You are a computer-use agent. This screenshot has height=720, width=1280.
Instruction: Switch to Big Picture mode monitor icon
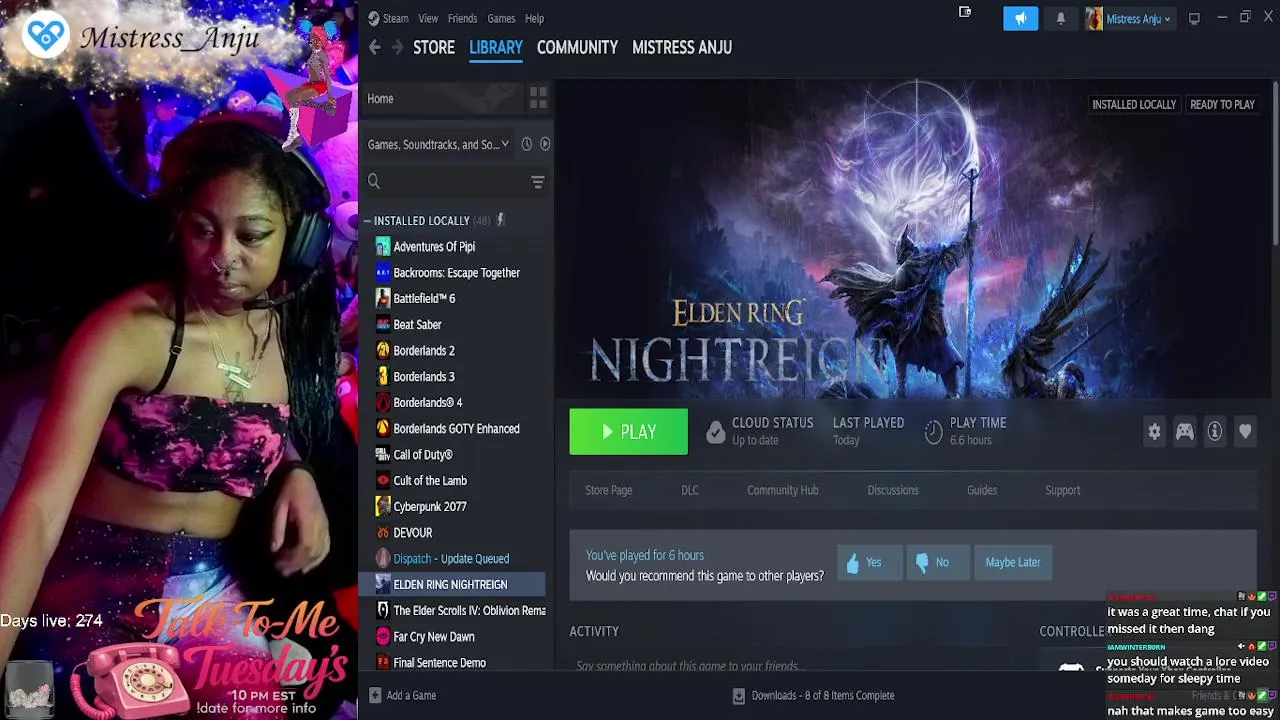[x=1194, y=18]
